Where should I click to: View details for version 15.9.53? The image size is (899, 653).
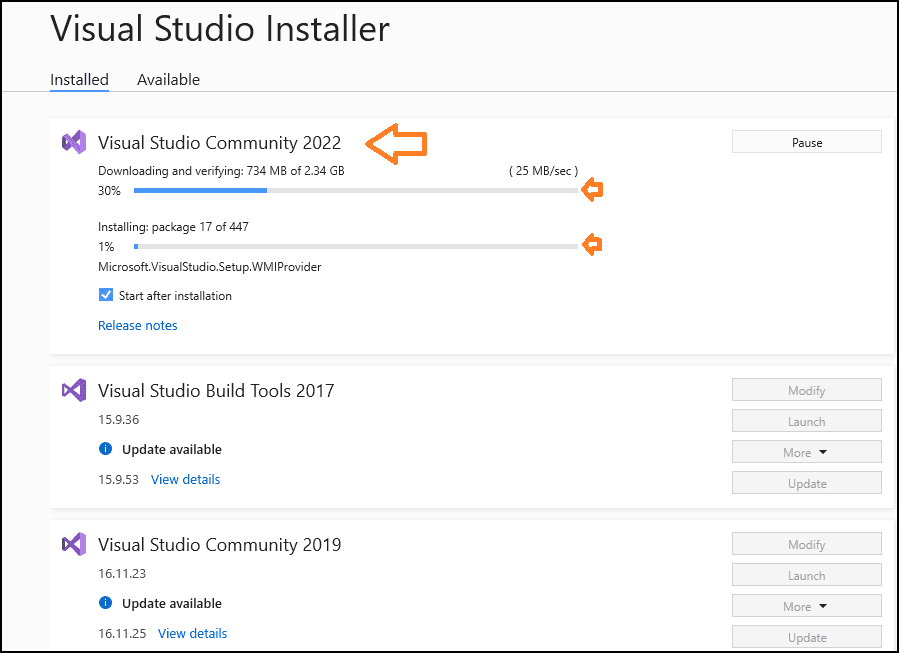point(185,479)
